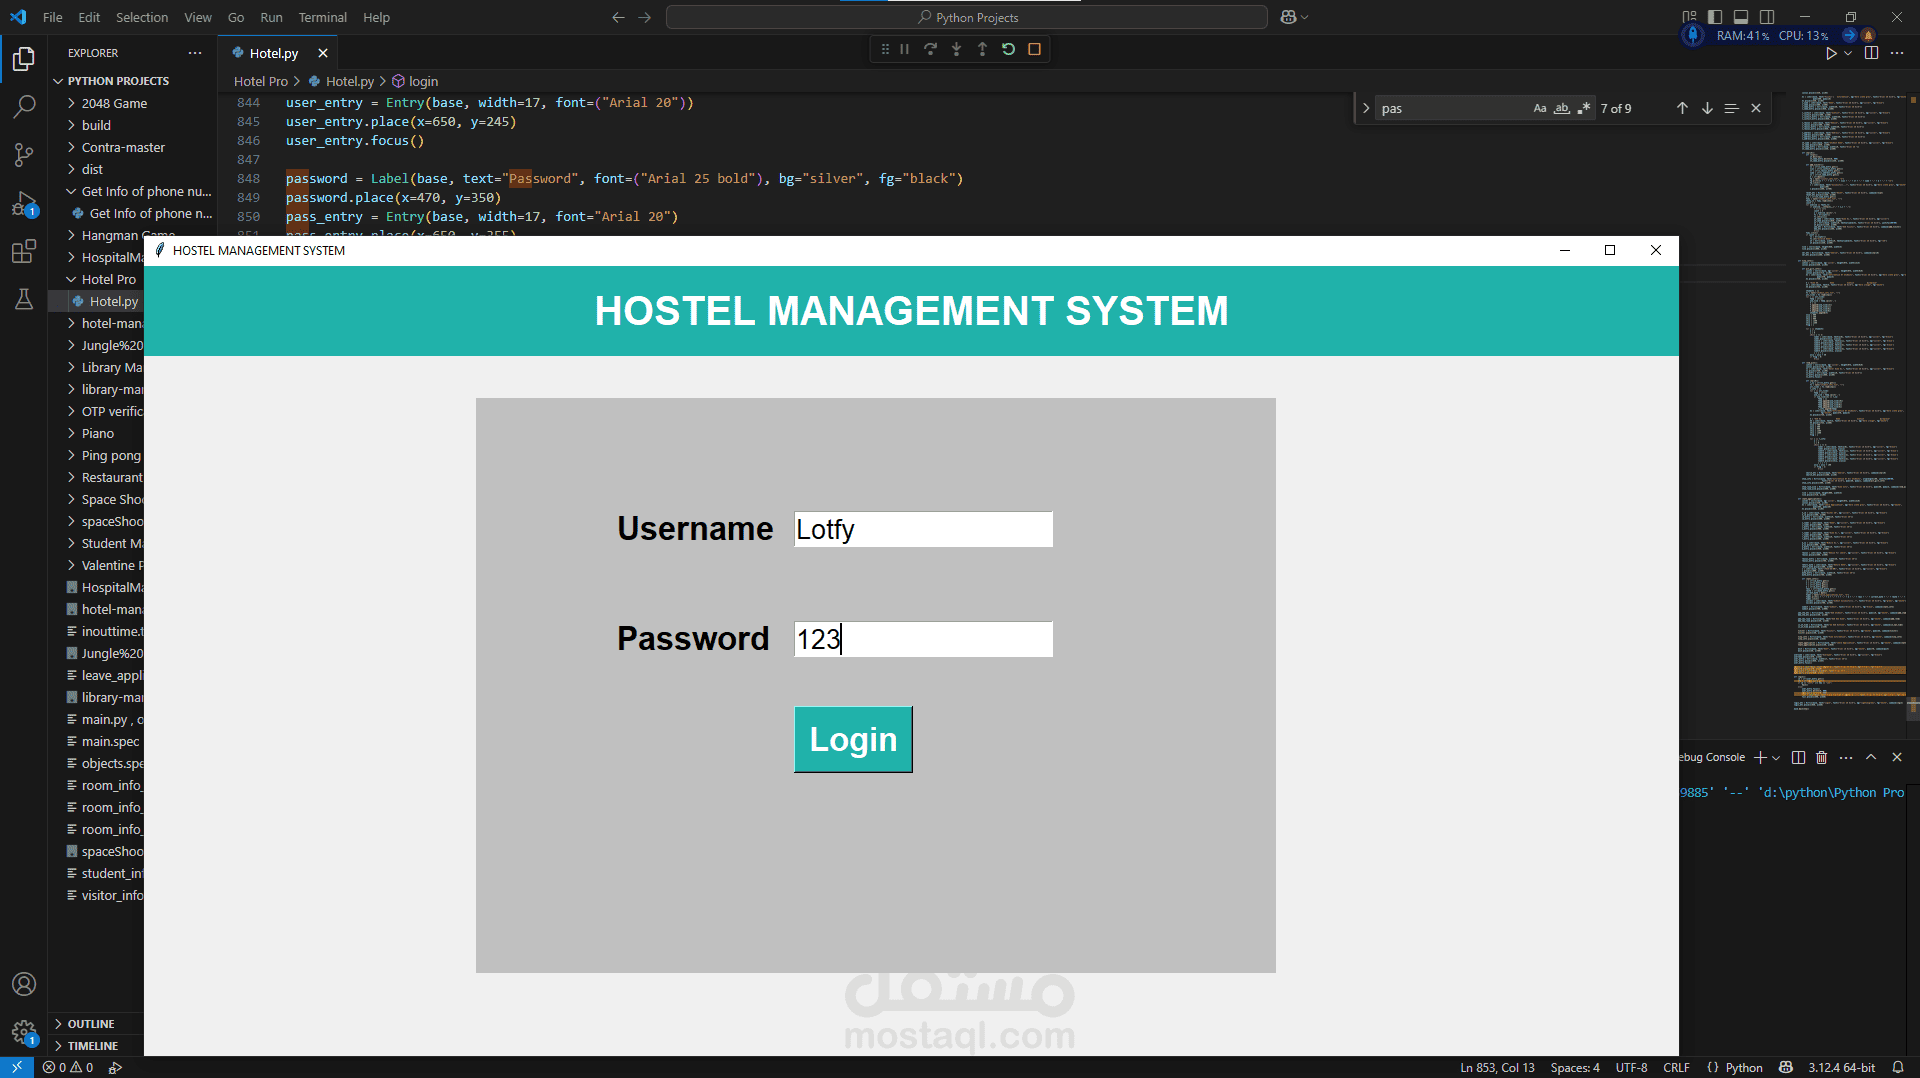Open the Manage gear icon
The height and width of the screenshot is (1078, 1920).
tap(24, 1032)
